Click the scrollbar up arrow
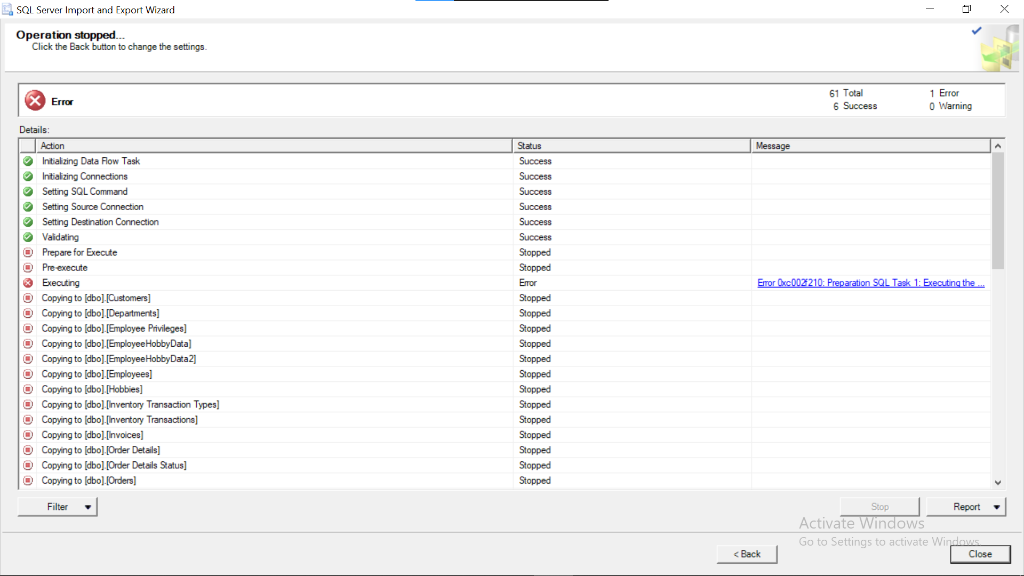Image resolution: width=1024 pixels, height=576 pixels. point(998,146)
